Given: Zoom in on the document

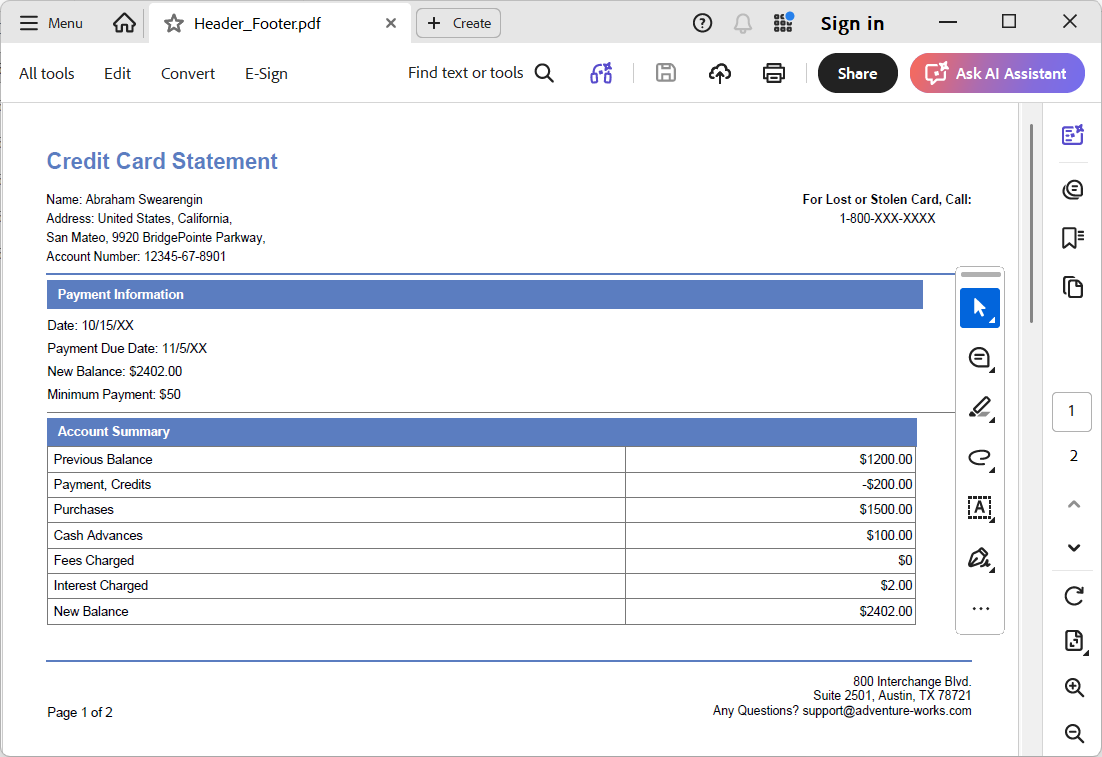Looking at the screenshot, I should 1073,687.
